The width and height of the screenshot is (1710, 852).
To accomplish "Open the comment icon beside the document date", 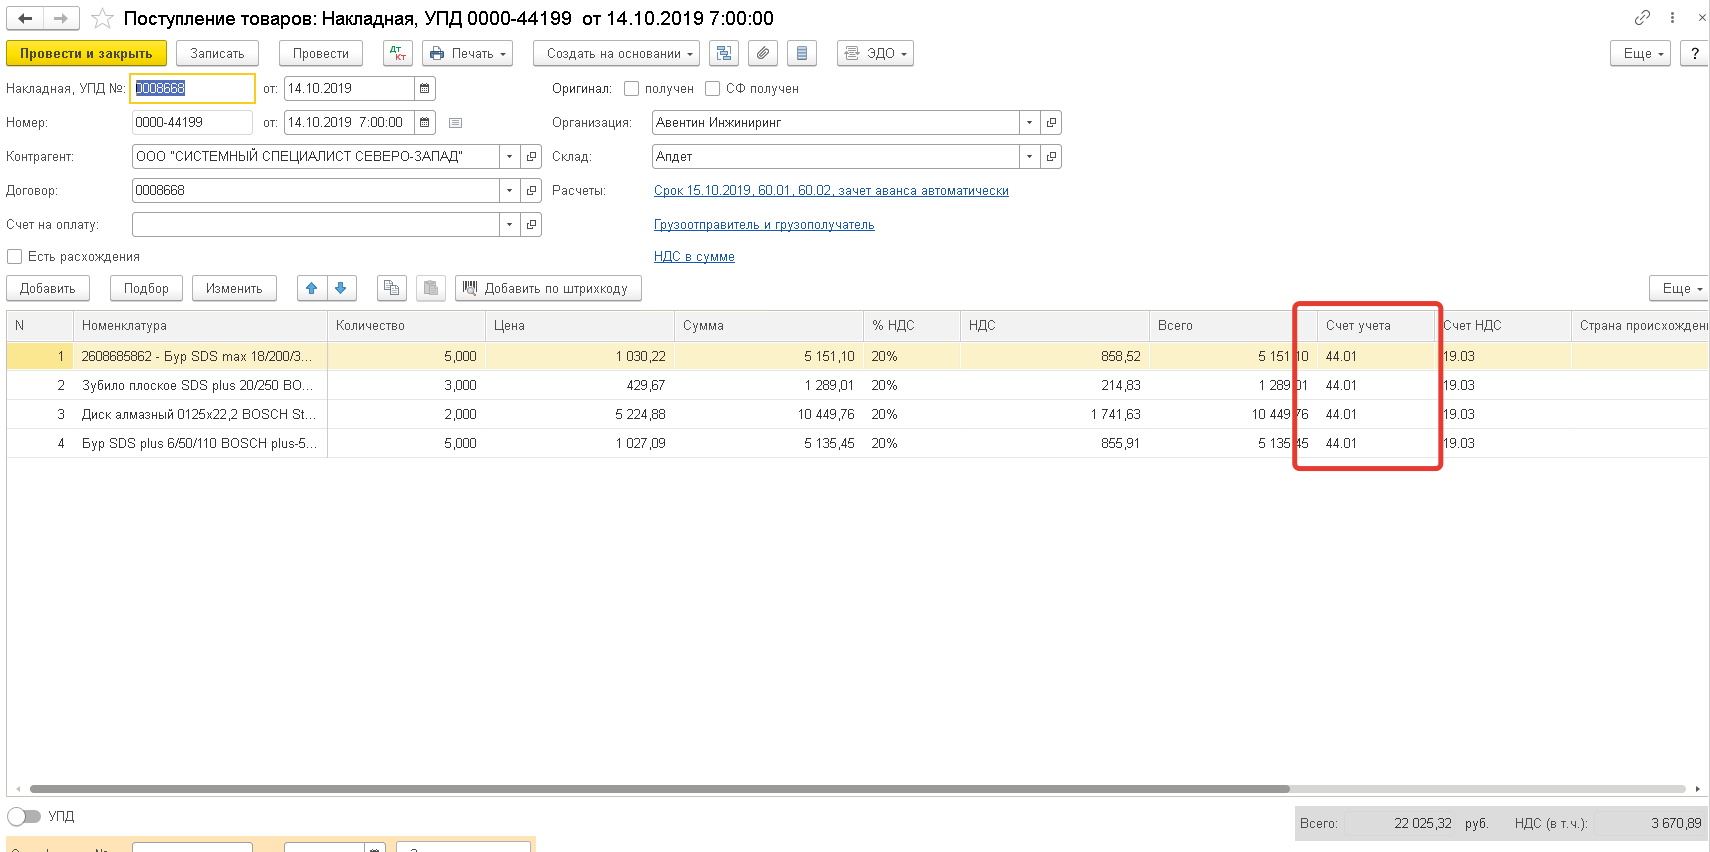I will click(x=455, y=123).
